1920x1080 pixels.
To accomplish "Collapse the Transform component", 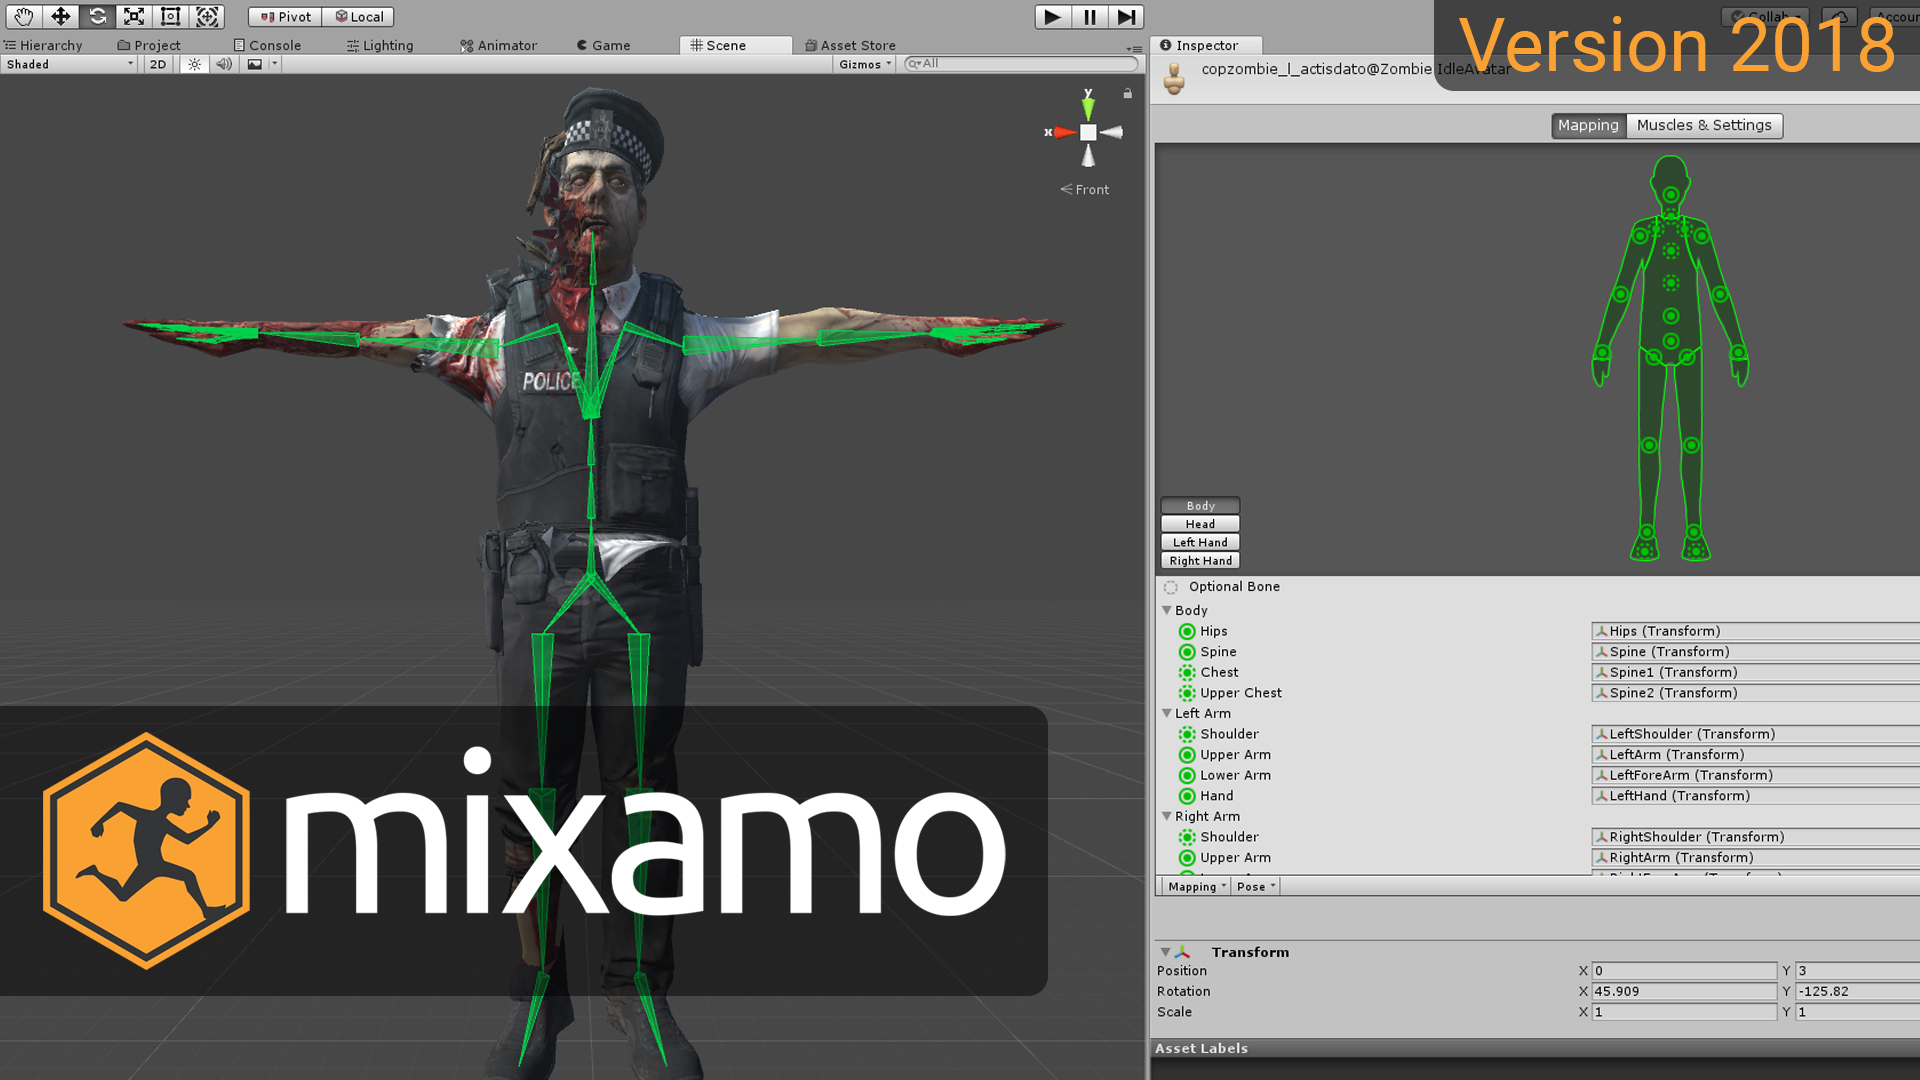I will pyautogui.click(x=1165, y=952).
